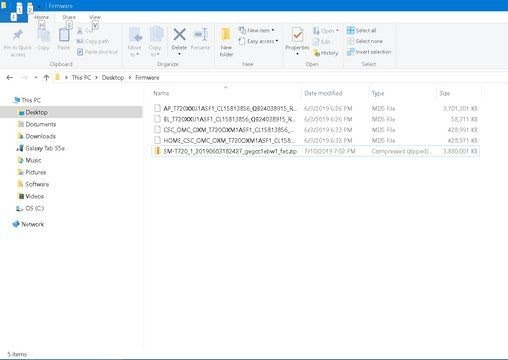Click the 3,880,001 KB size cell
508x360 pixels.
pyautogui.click(x=460, y=151)
